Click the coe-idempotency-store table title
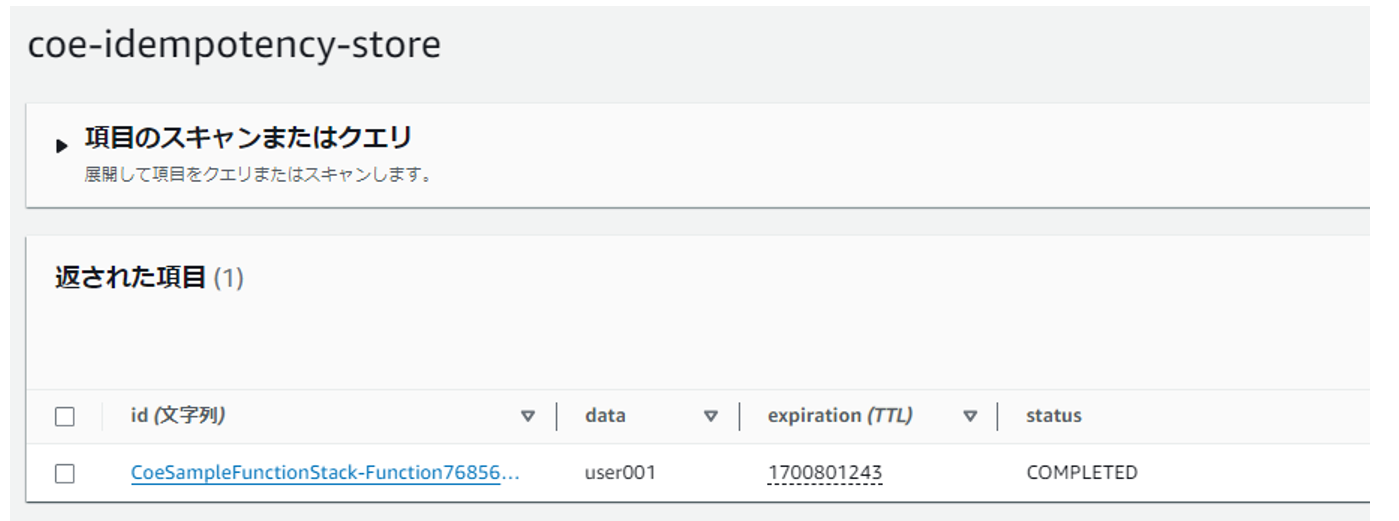Image resolution: width=1399 pixels, height=521 pixels. 234,46
